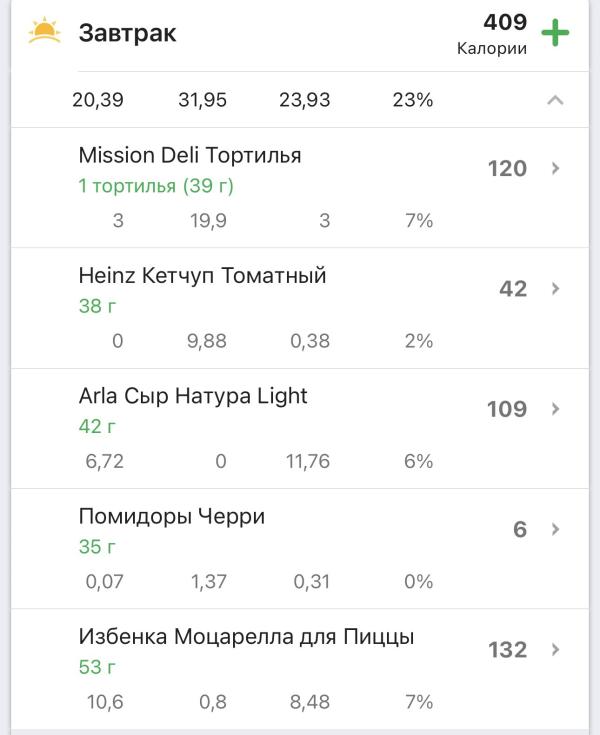Open details arrow for Избенка Моцарелла

(555, 649)
